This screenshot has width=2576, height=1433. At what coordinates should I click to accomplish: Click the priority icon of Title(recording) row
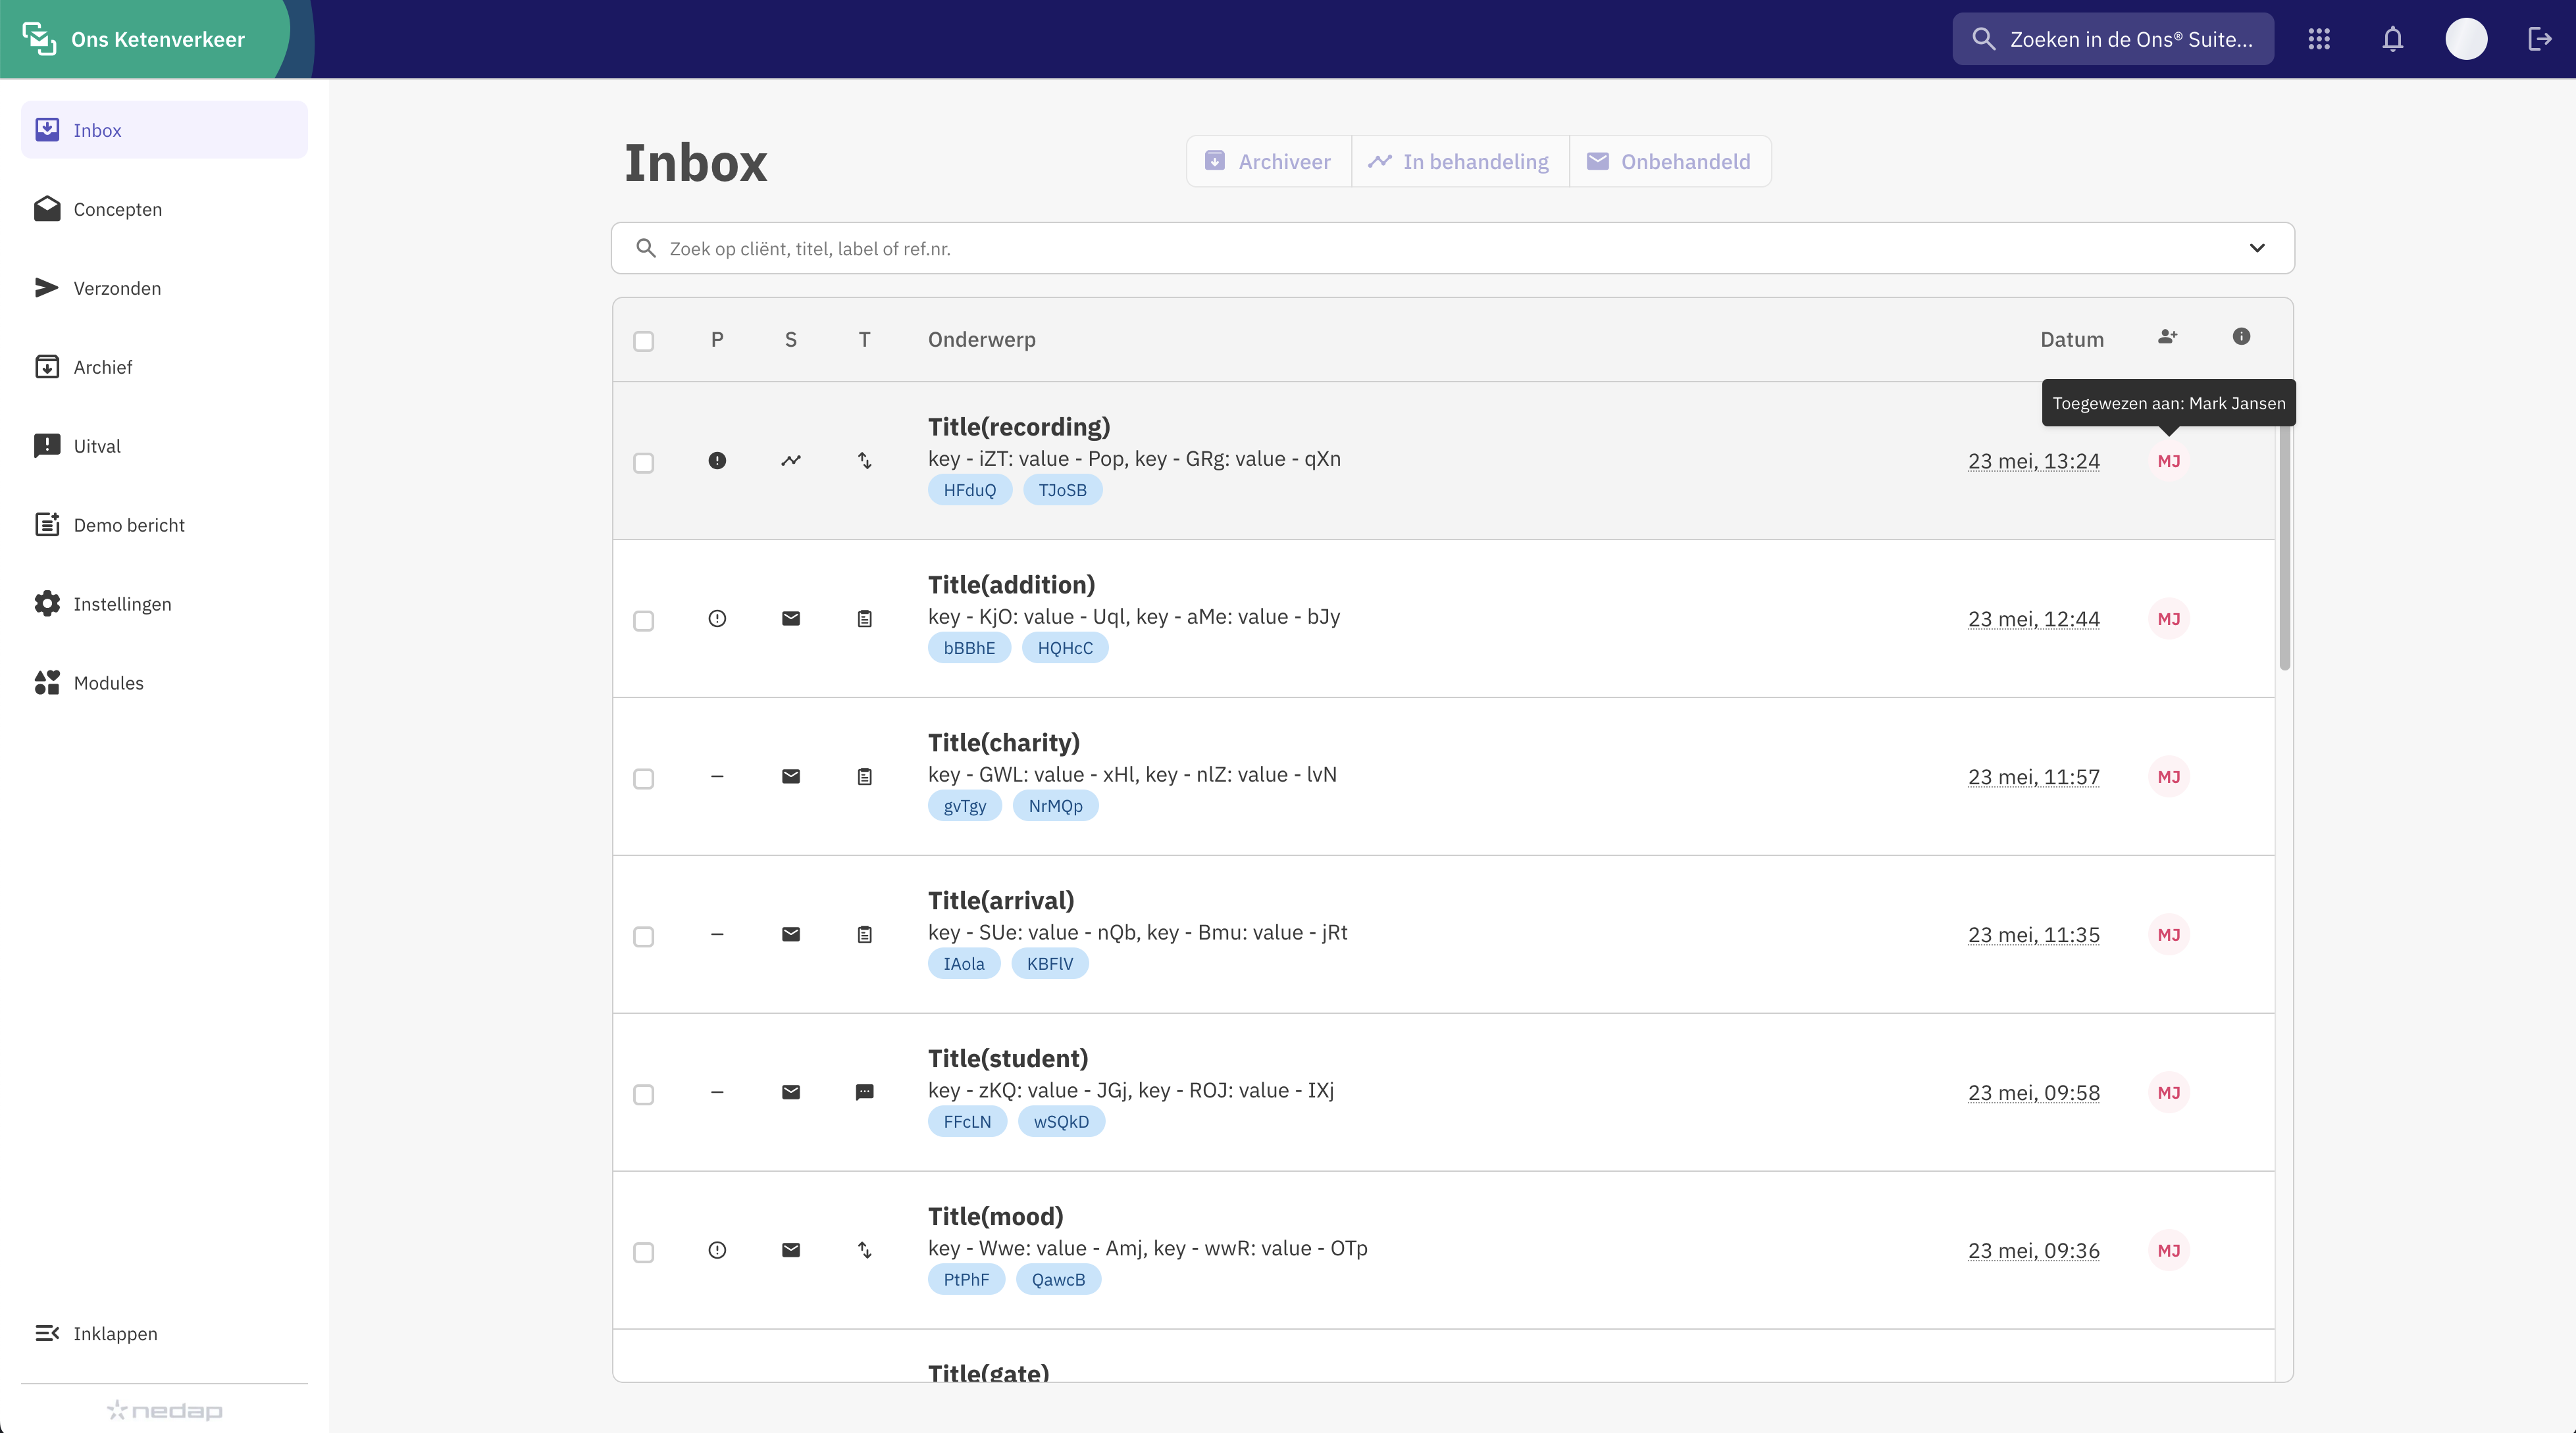(x=717, y=461)
